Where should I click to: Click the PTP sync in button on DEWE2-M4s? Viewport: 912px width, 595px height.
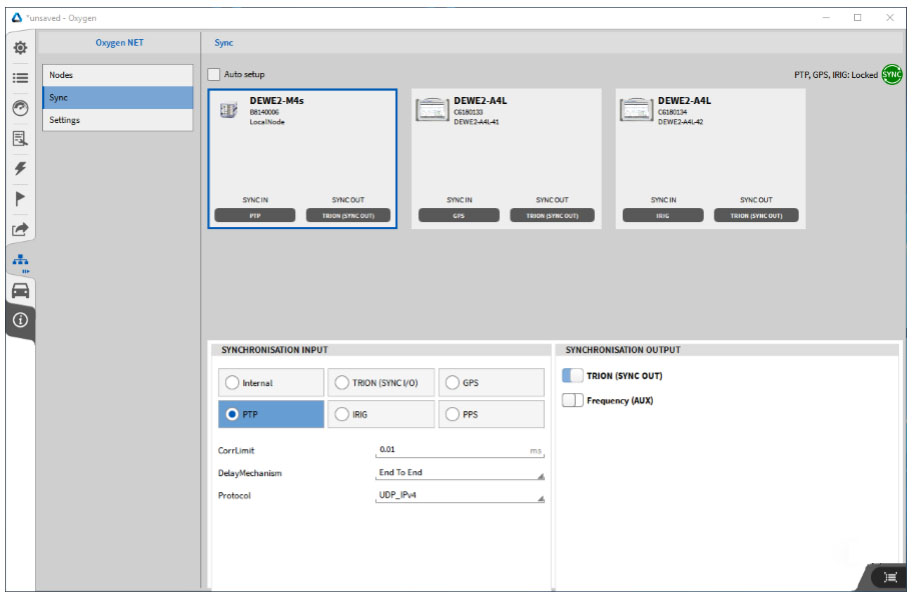tap(255, 215)
